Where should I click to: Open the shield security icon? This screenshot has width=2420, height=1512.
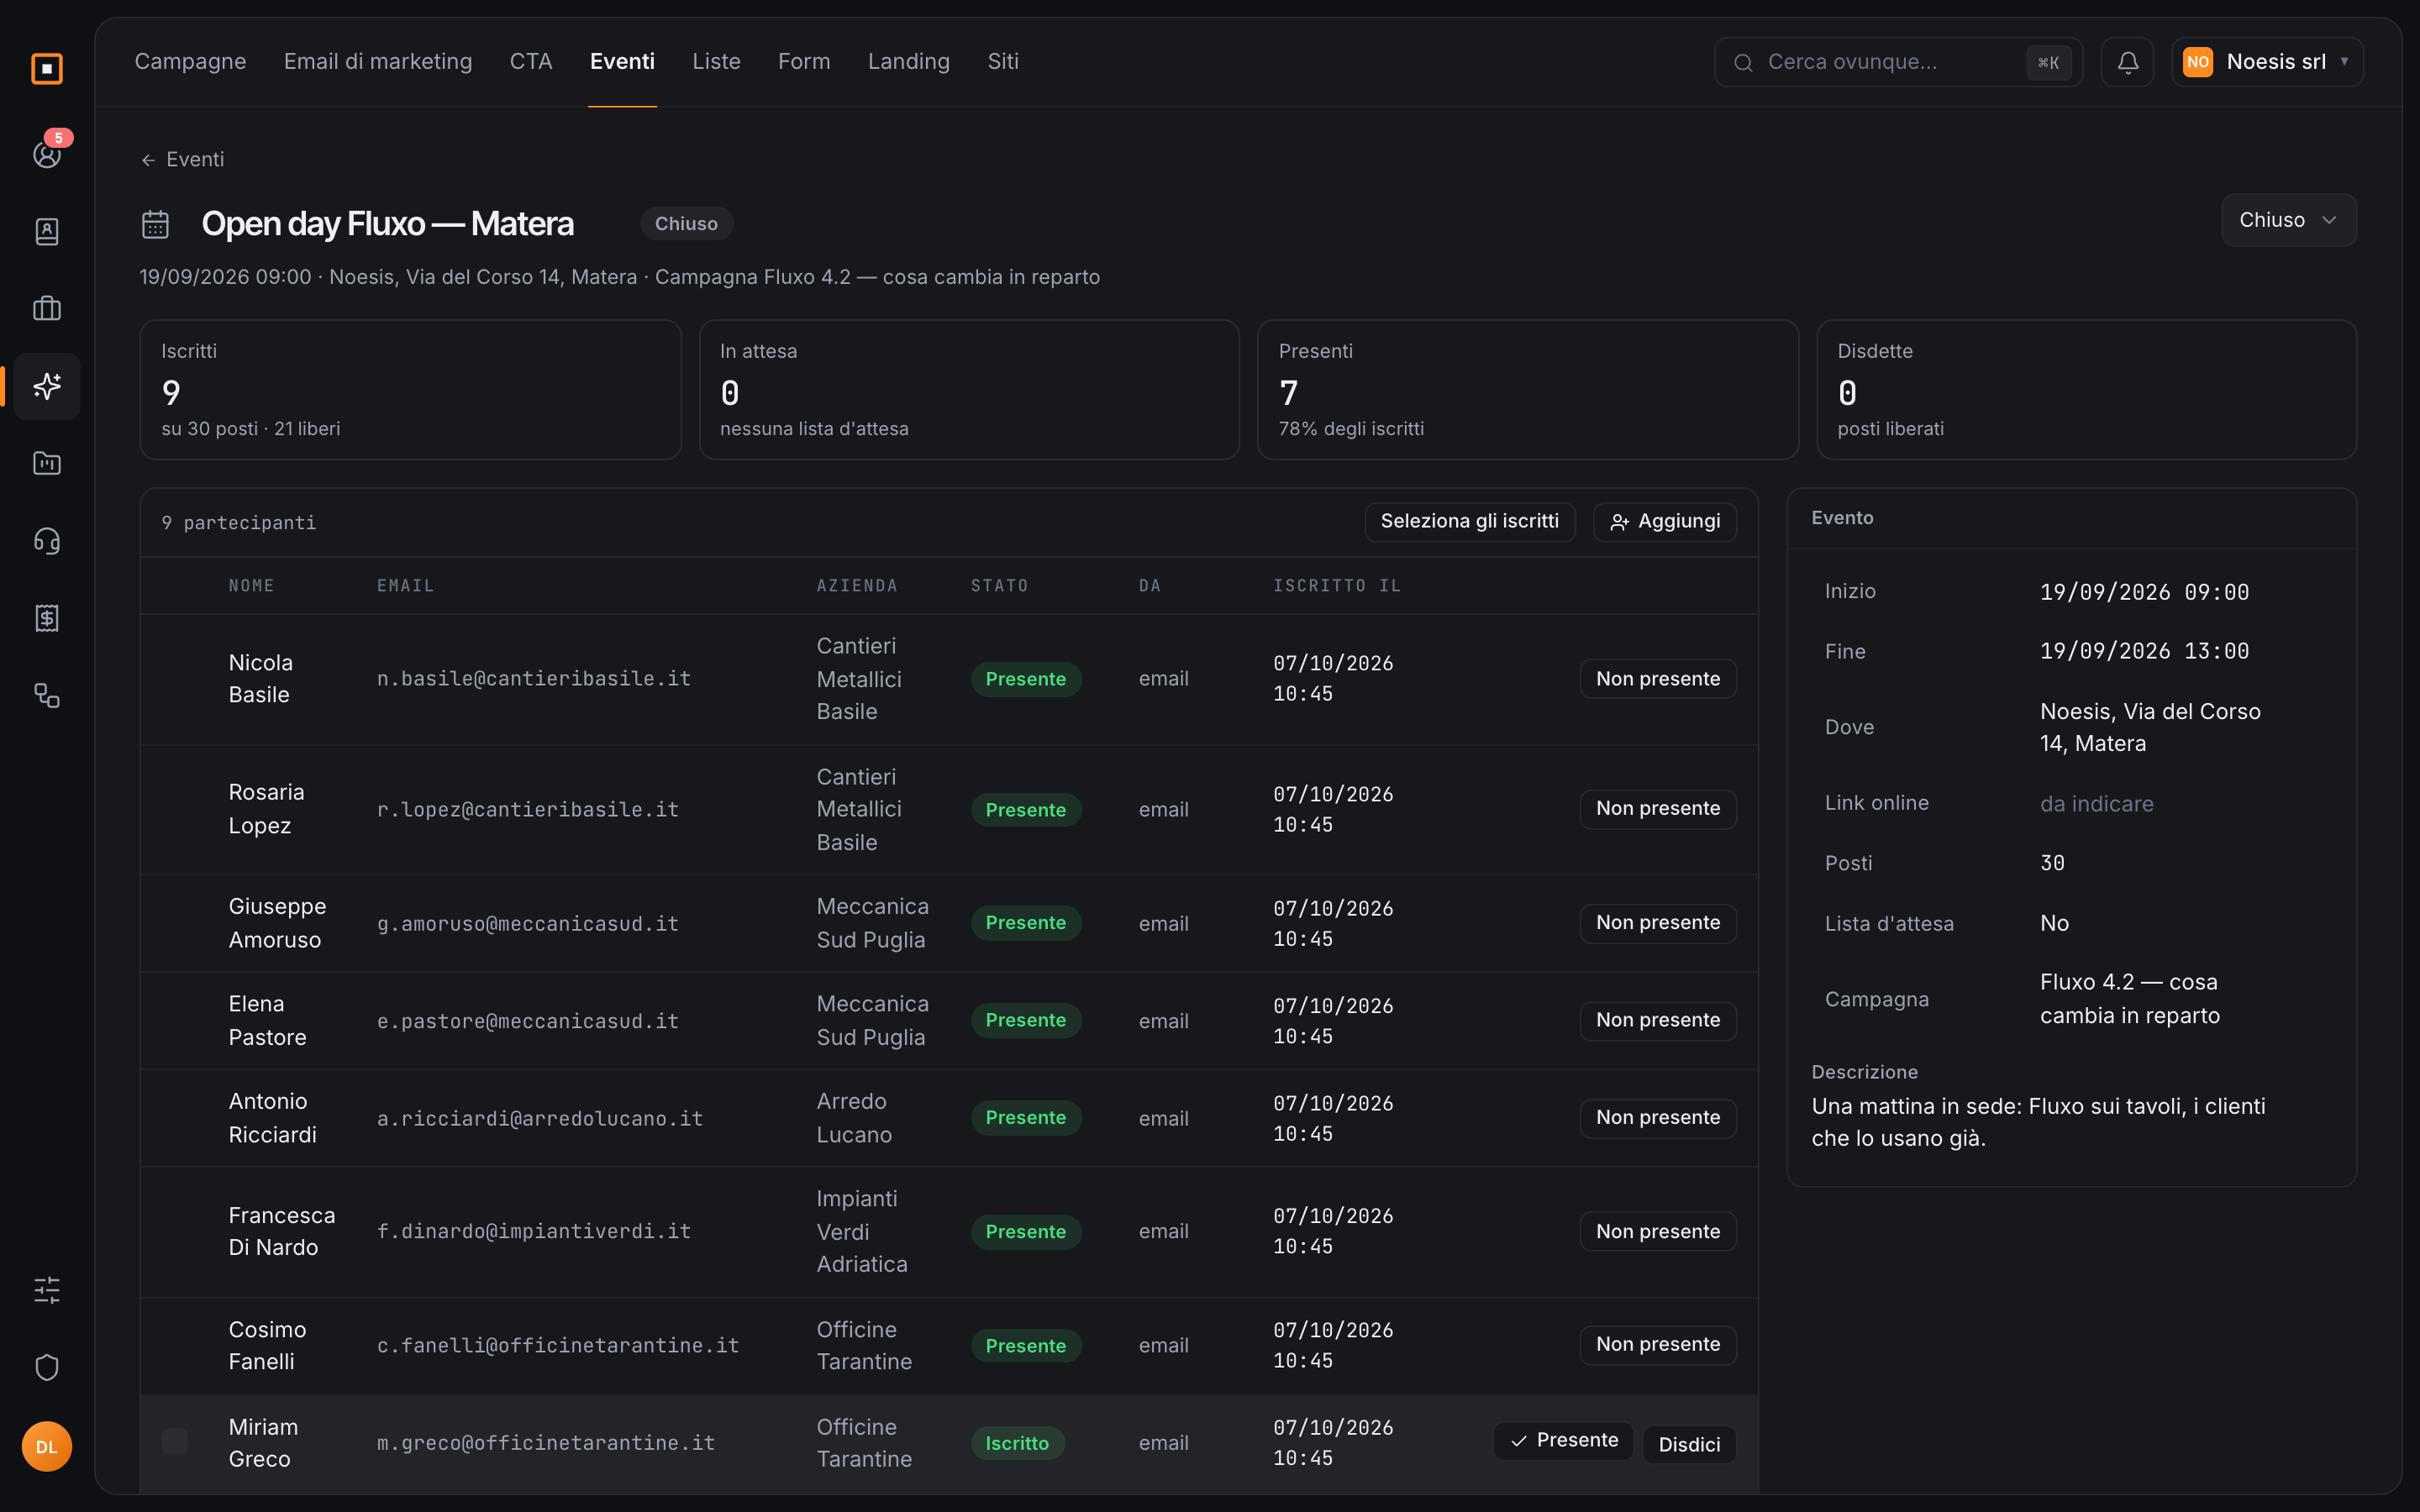47,1367
